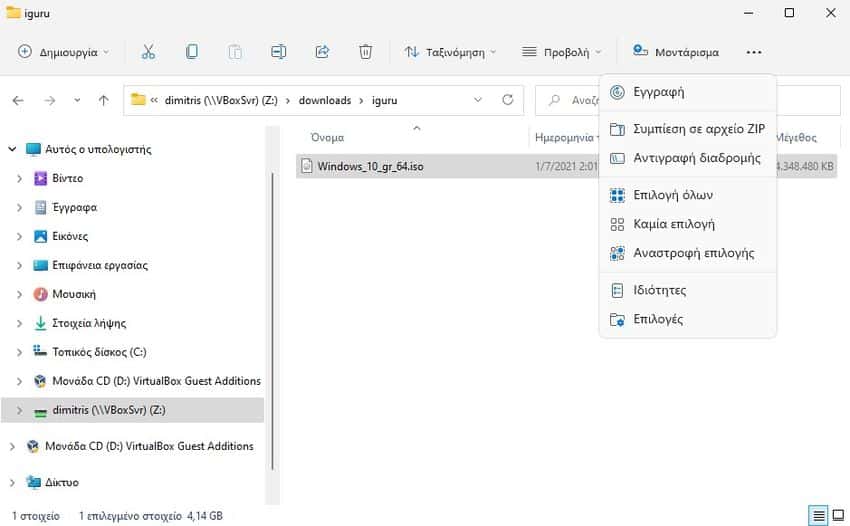Expand the Εικόνες tree node

click(x=19, y=236)
